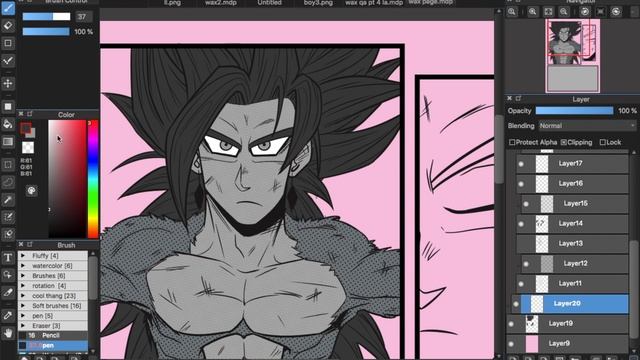640x360 pixels.
Task: Switch to the Untitled document tab
Action: coord(269,3)
